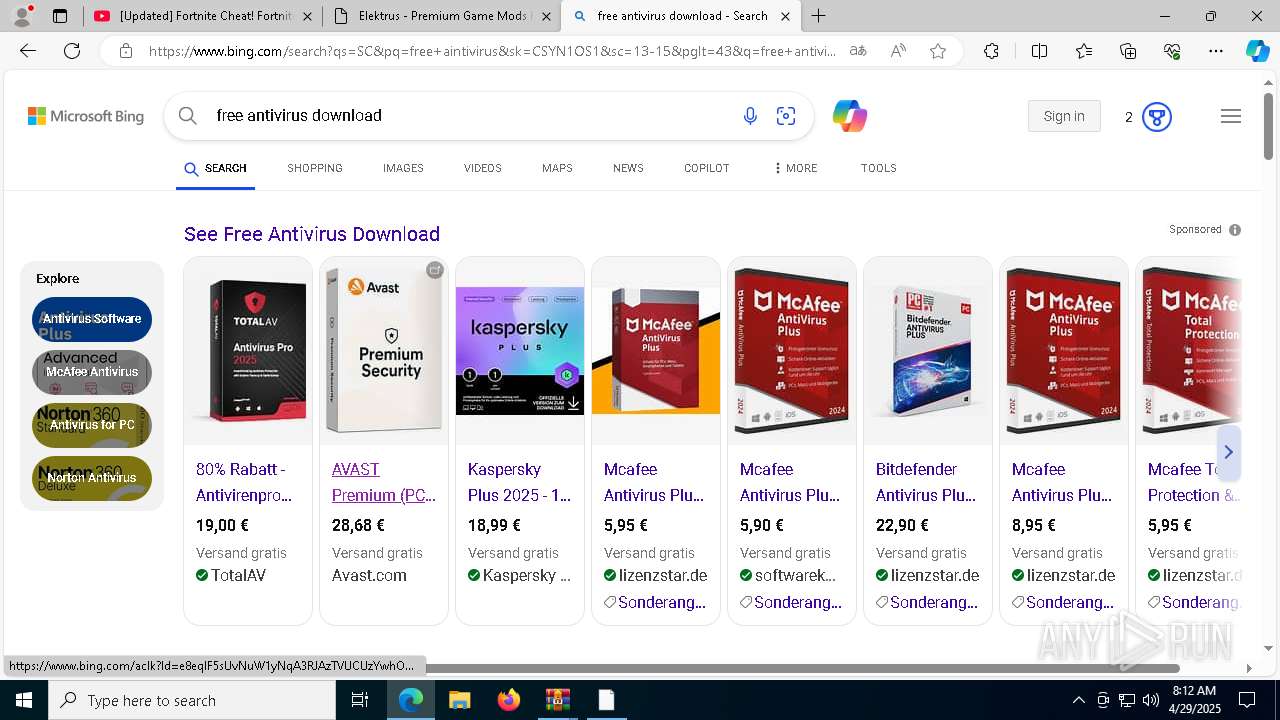
Task: Click the browser address bar URL
Action: point(492,51)
